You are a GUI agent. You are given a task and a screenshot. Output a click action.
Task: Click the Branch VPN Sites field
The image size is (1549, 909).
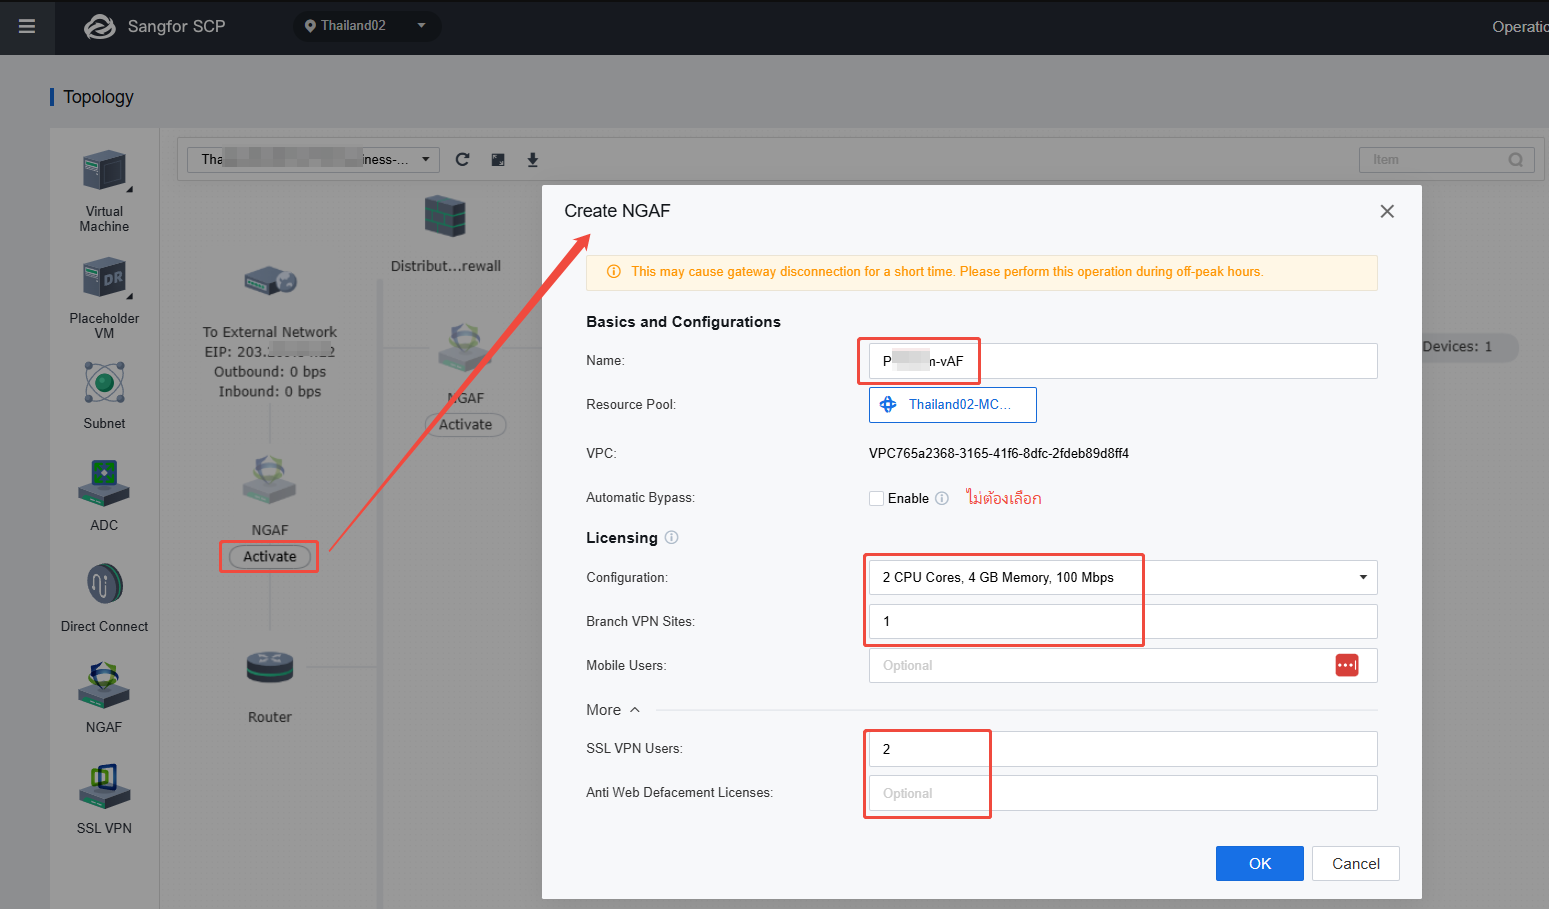click(x=1123, y=622)
